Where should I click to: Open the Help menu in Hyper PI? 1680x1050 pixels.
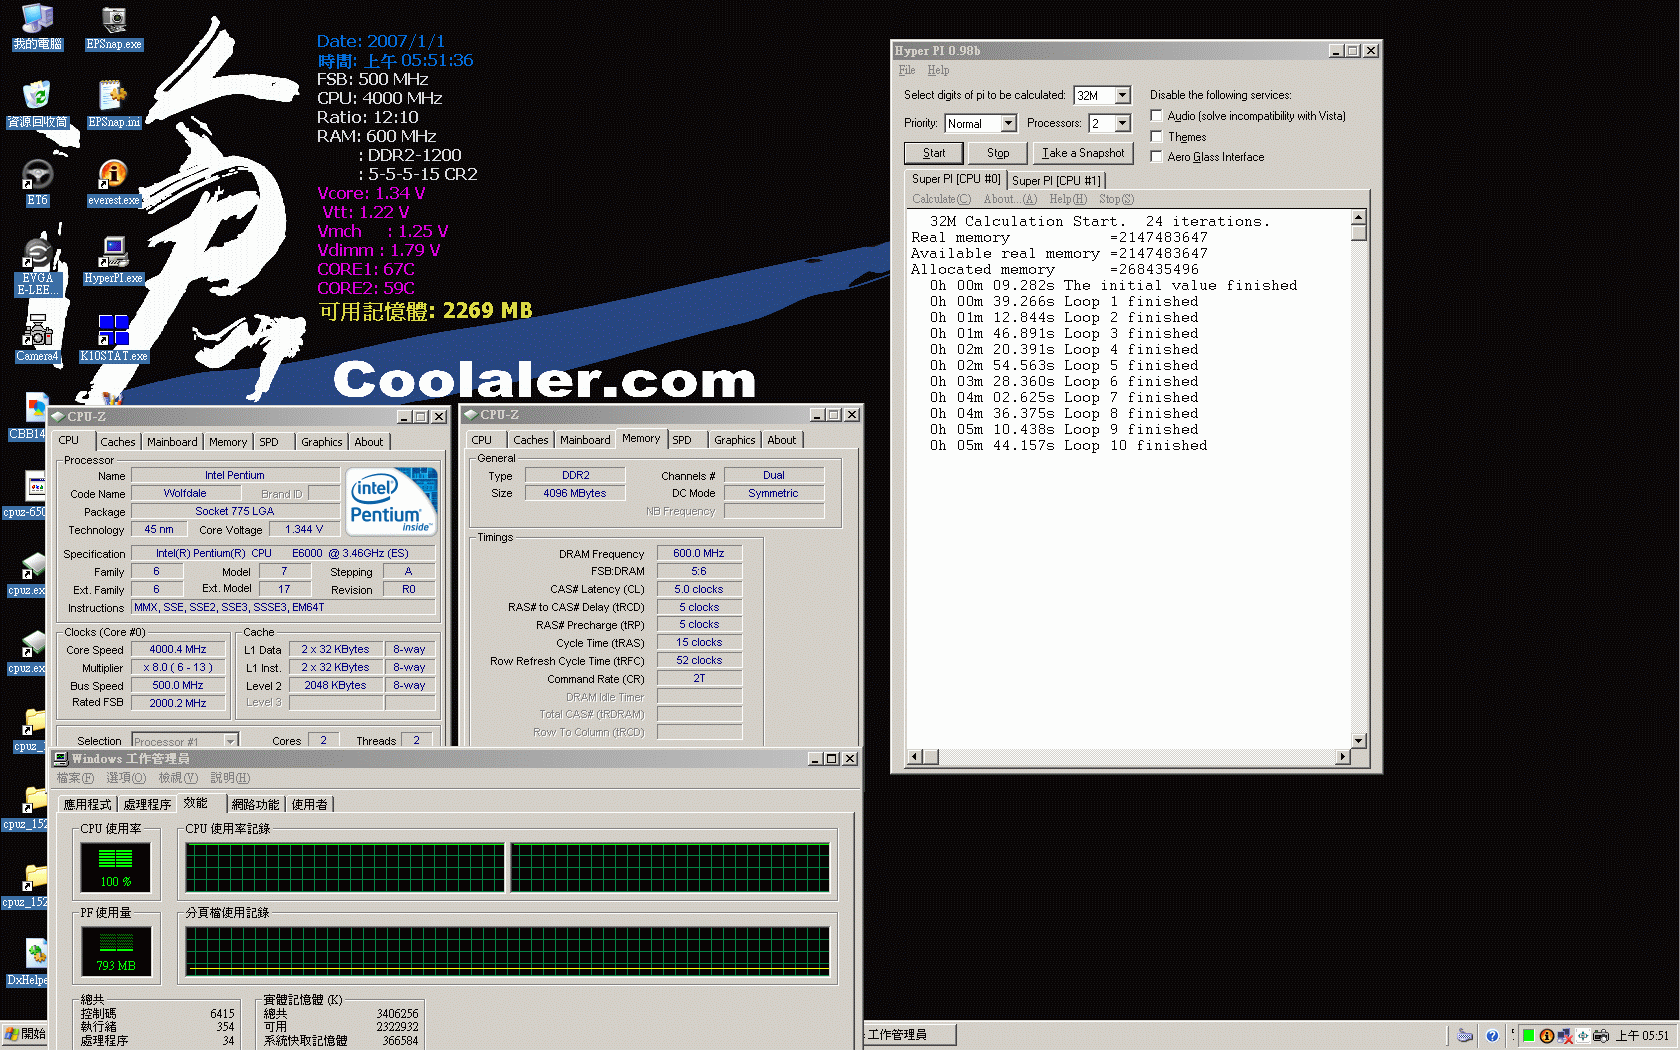point(938,70)
